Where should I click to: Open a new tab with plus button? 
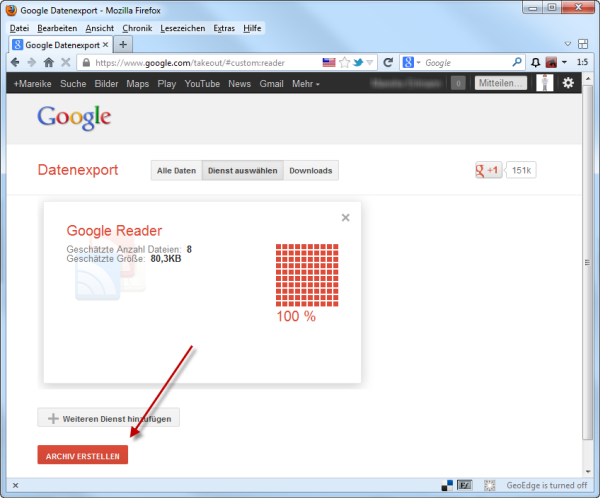123,45
